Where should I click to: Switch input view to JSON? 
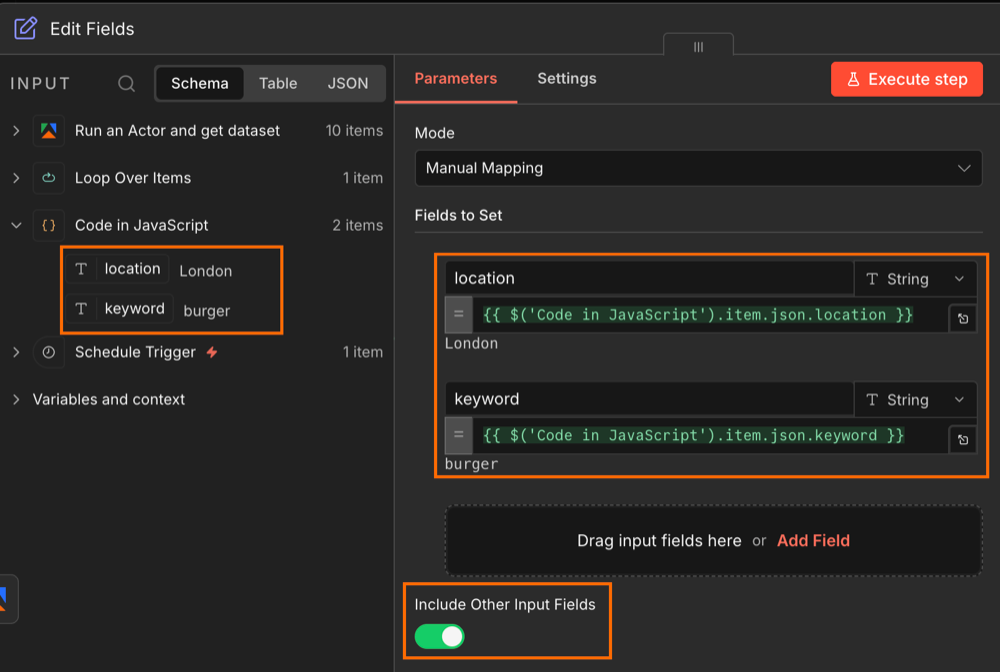(x=347, y=84)
